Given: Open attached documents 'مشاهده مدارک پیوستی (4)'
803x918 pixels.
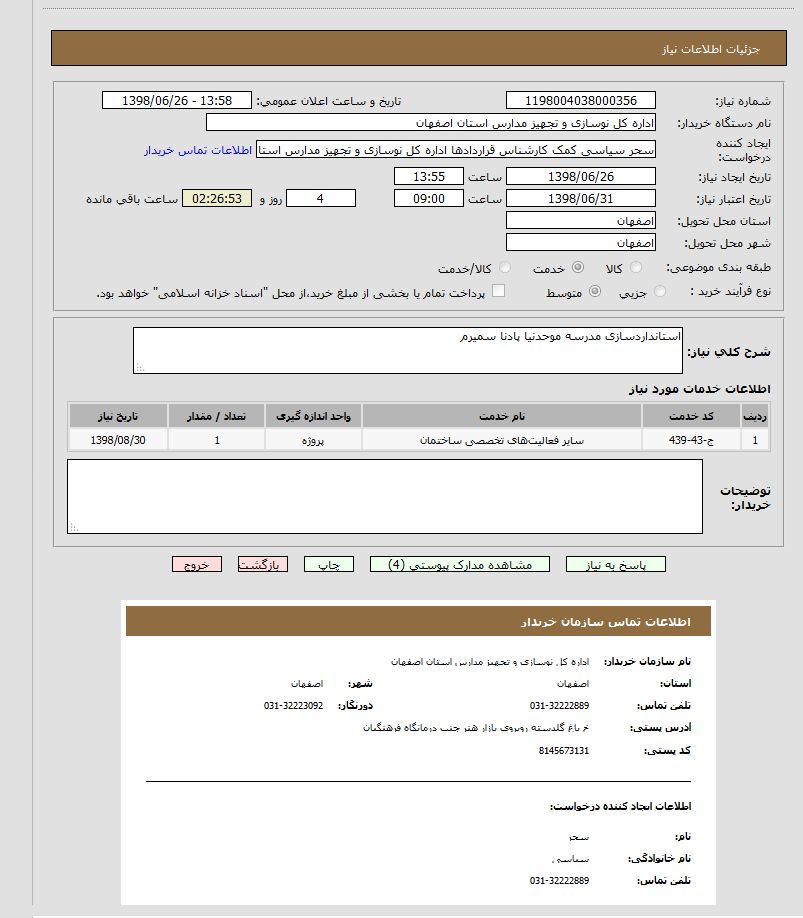Looking at the screenshot, I should 460,565.
